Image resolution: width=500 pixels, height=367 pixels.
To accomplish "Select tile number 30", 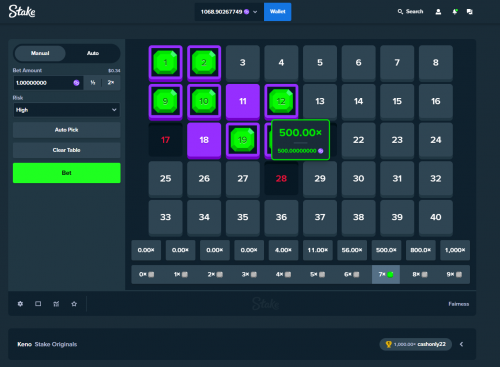I will [x=358, y=178].
